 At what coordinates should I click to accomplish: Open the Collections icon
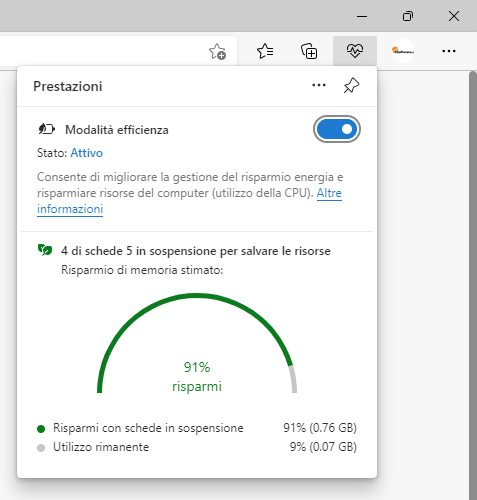(309, 51)
